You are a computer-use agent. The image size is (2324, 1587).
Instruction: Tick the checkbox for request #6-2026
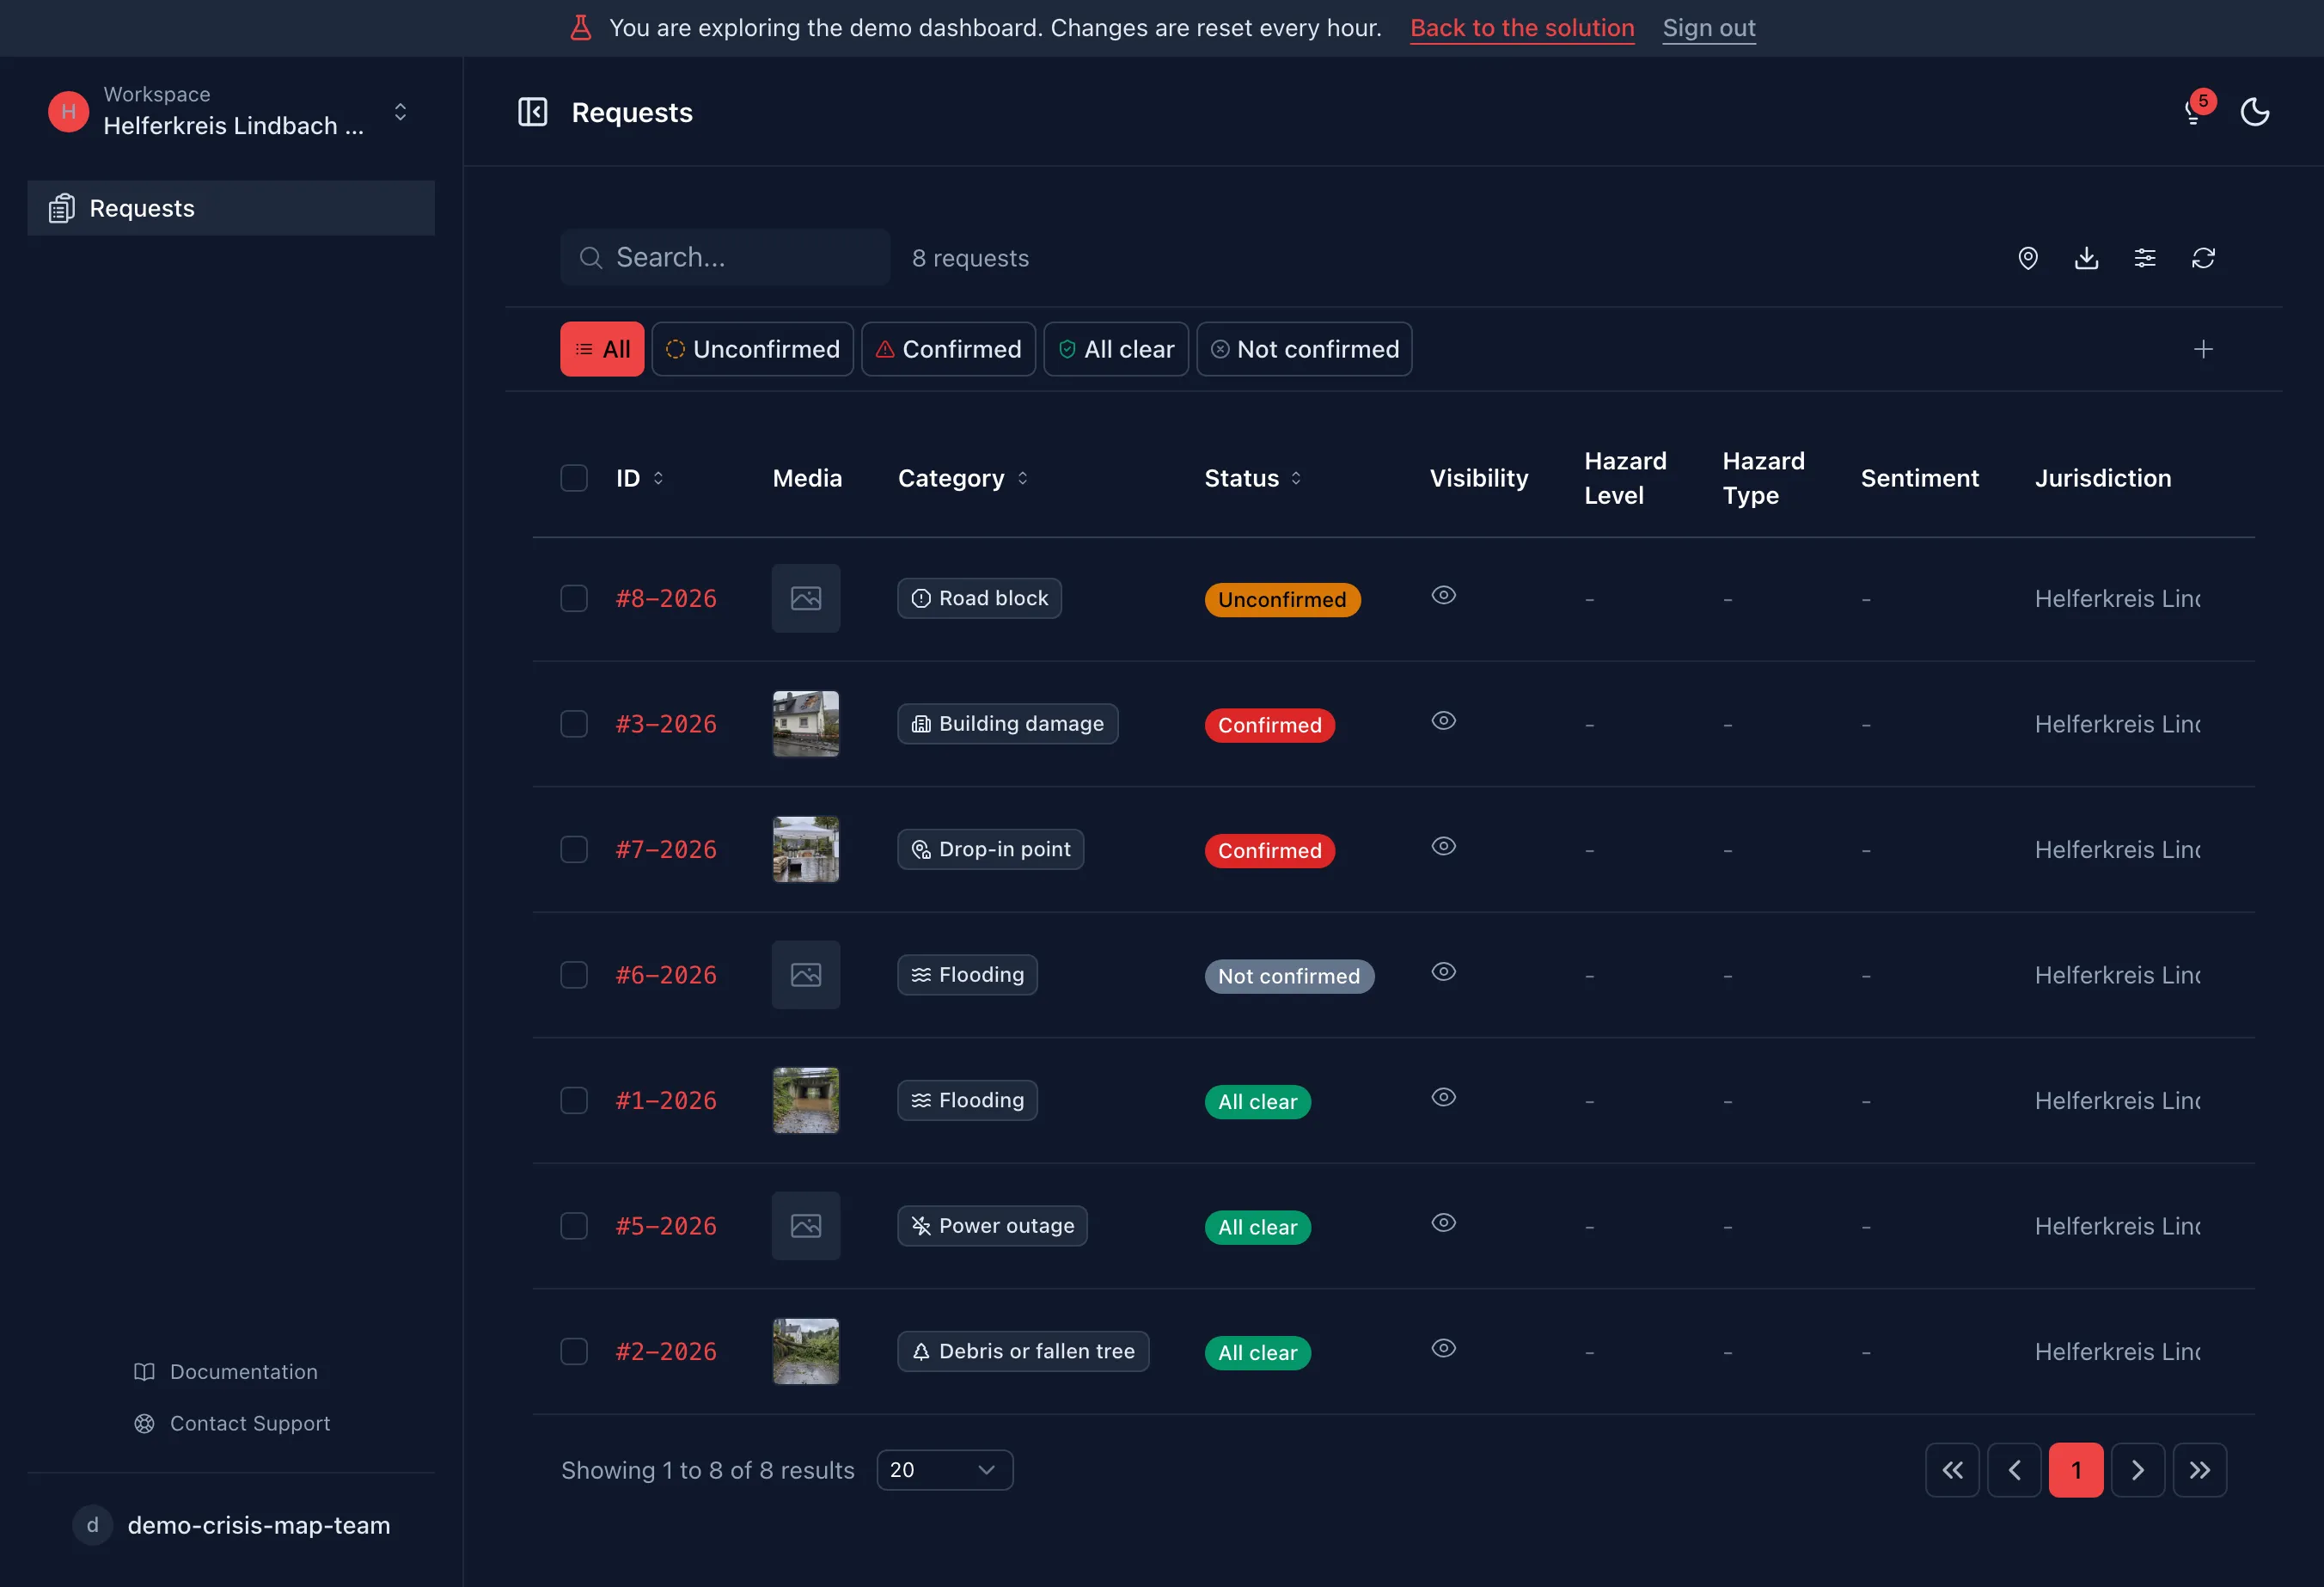574,975
